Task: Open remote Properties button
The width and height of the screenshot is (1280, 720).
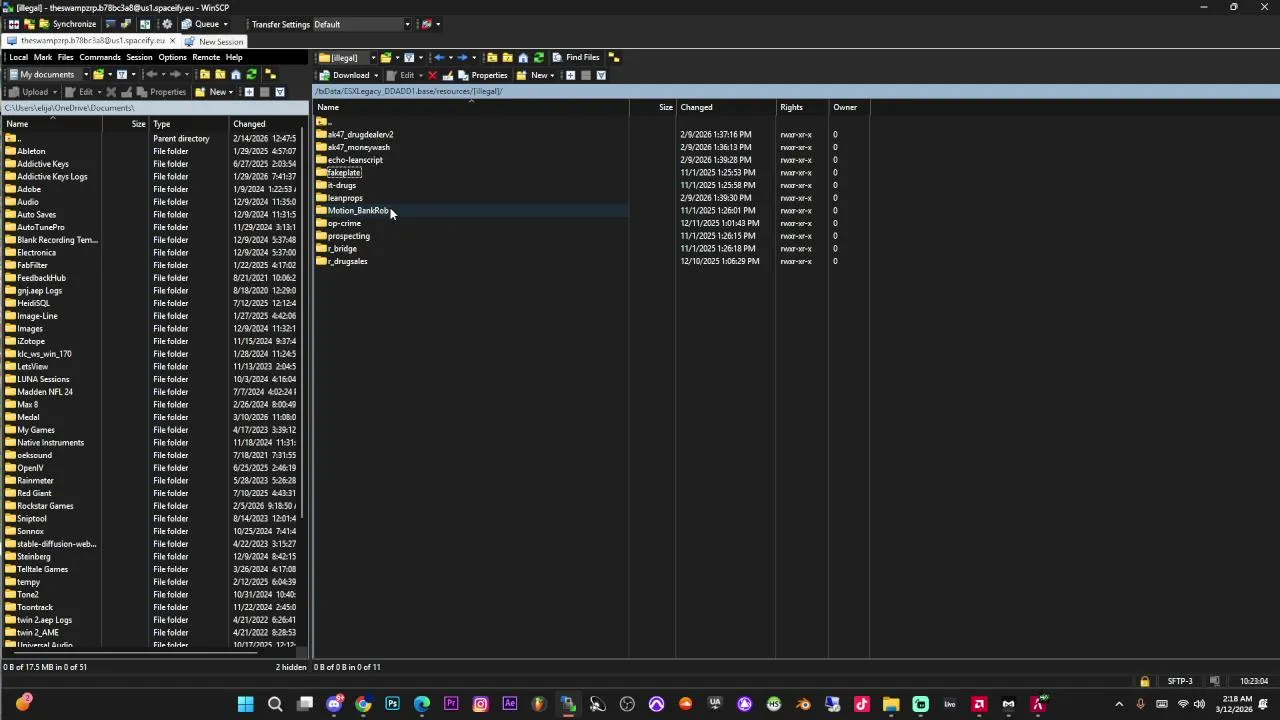Action: click(483, 75)
